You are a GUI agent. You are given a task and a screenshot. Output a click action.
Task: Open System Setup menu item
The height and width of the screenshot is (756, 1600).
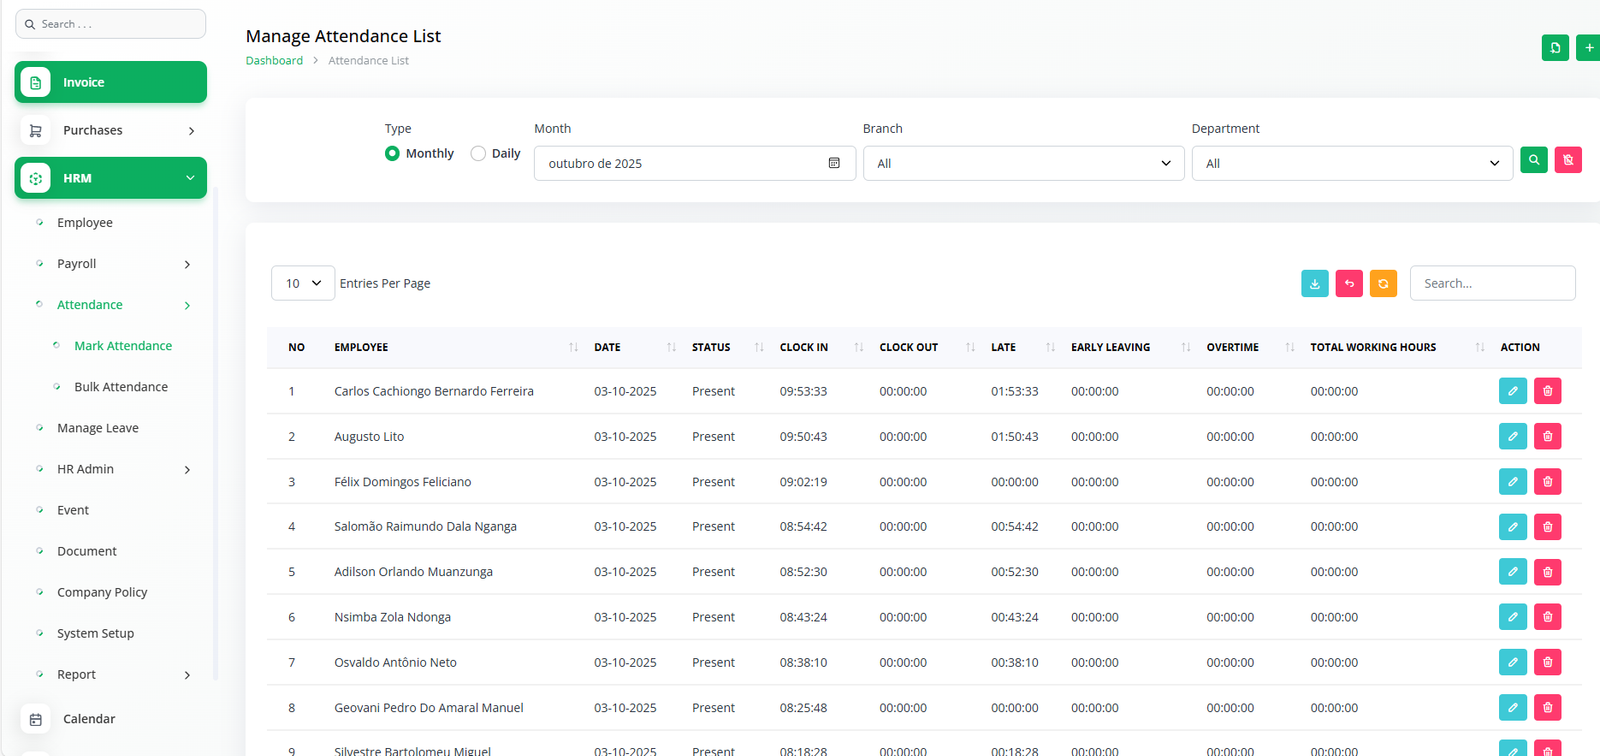(95, 633)
